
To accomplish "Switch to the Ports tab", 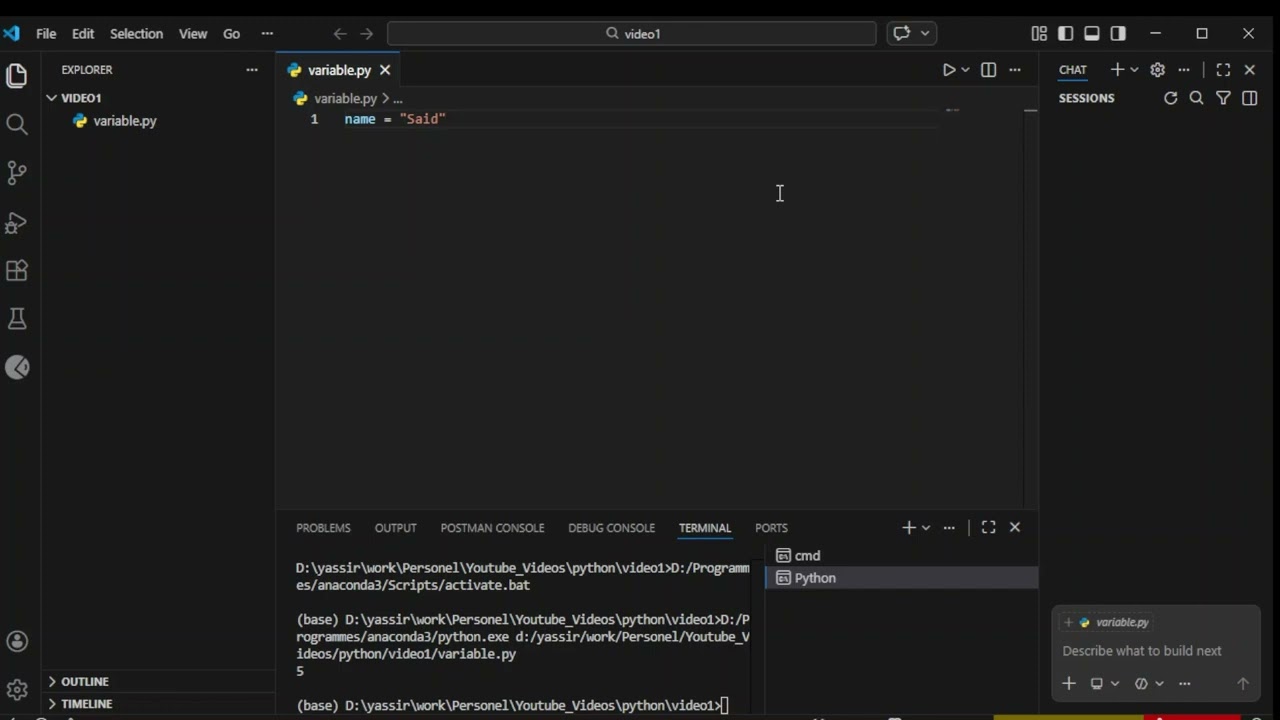I will [771, 528].
